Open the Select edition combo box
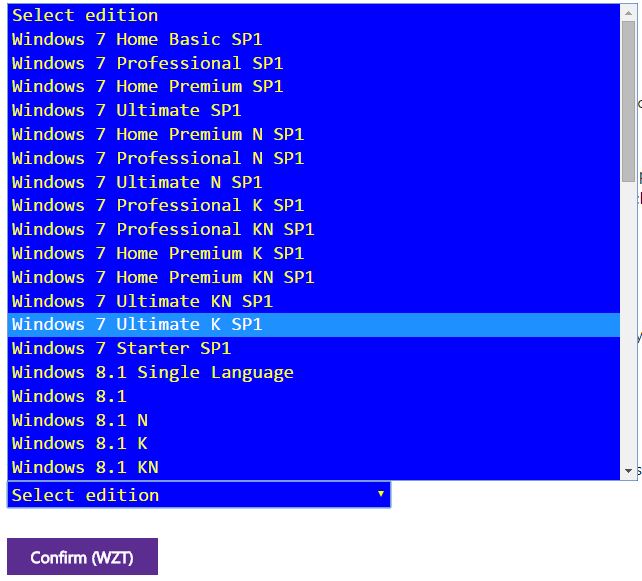 click(199, 495)
